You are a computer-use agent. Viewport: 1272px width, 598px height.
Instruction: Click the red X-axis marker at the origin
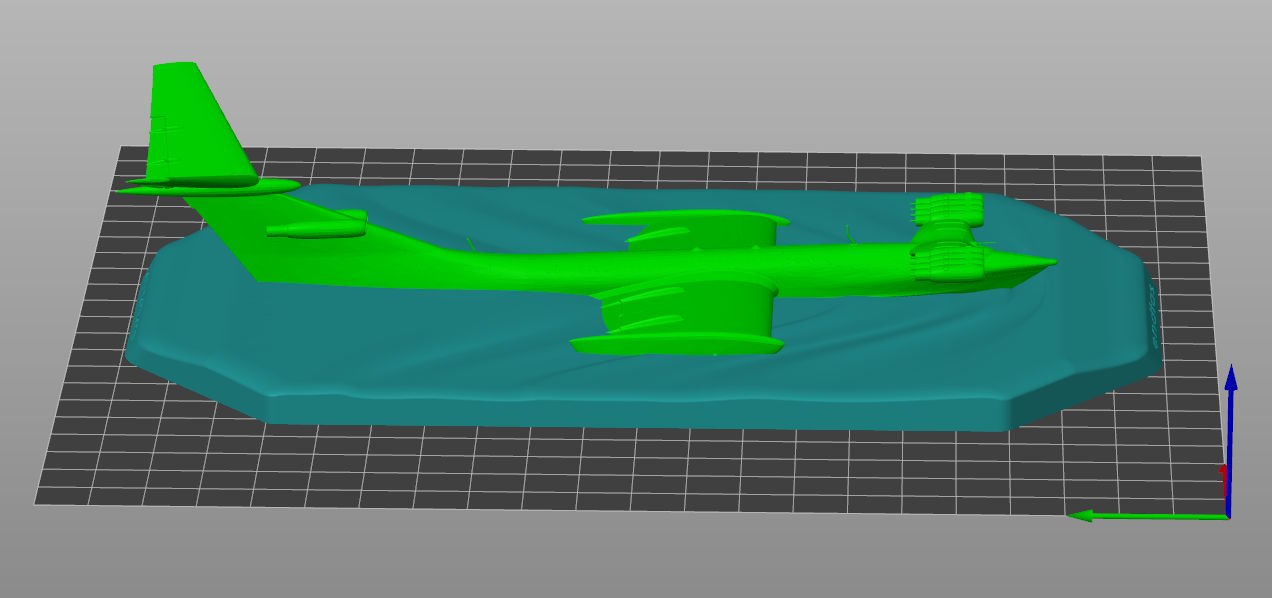pyautogui.click(x=1223, y=469)
